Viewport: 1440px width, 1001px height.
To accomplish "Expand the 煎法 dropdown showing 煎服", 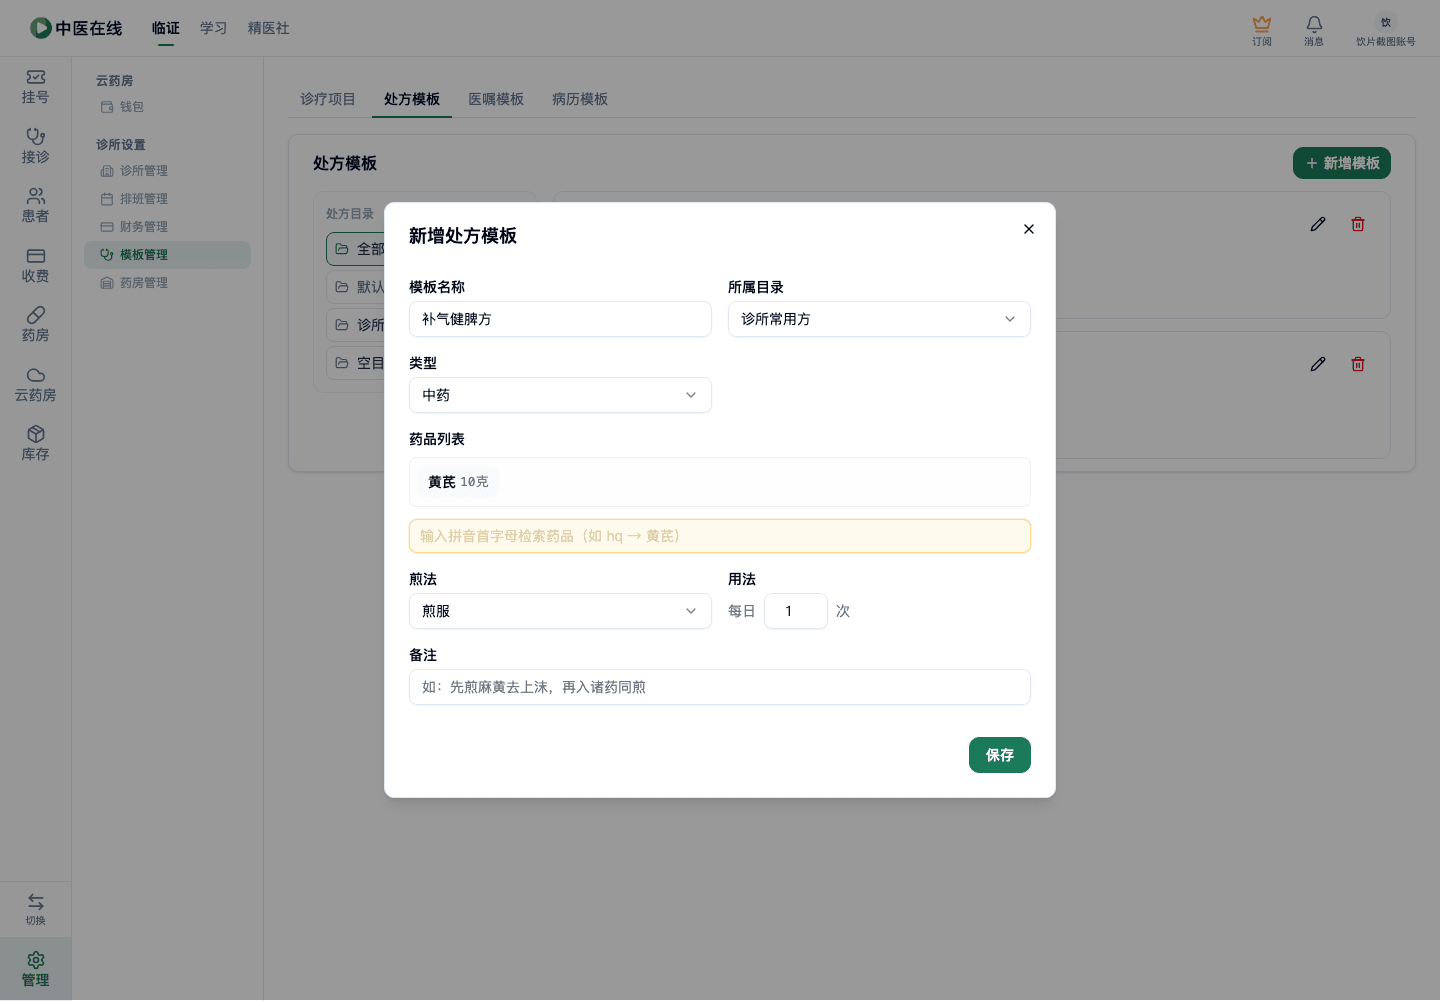I will [x=560, y=611].
